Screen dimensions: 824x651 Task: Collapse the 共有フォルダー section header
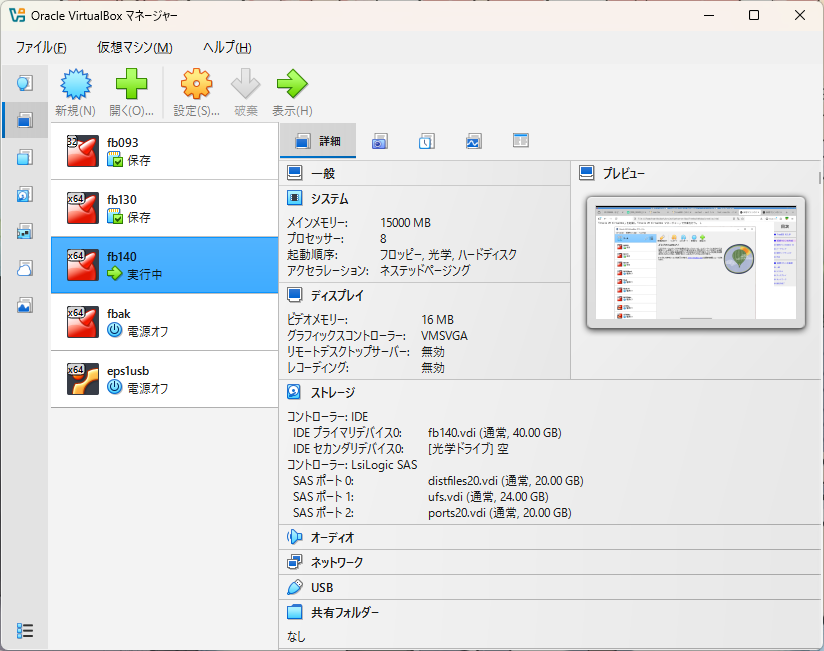click(x=551, y=612)
